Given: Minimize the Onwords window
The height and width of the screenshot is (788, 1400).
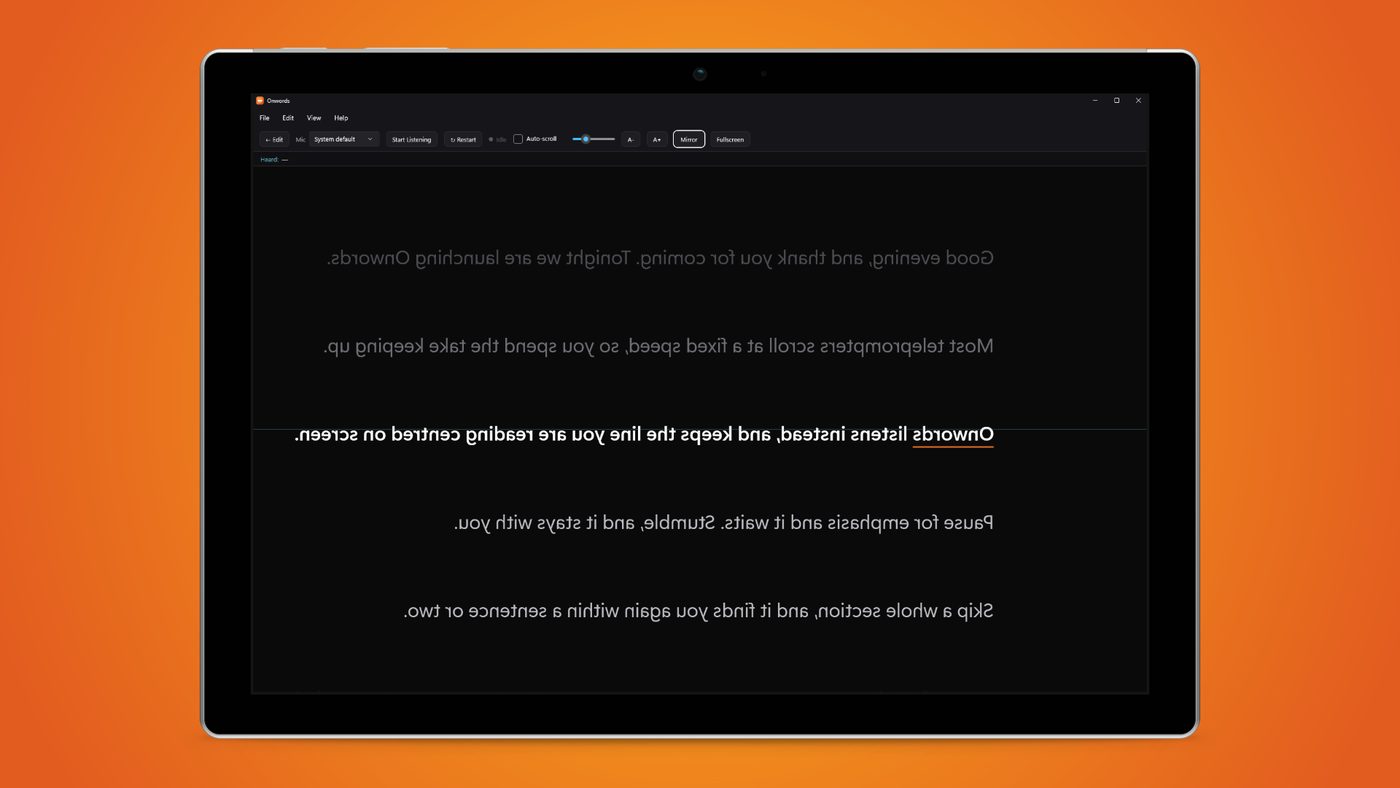Looking at the screenshot, I should coord(1095,100).
